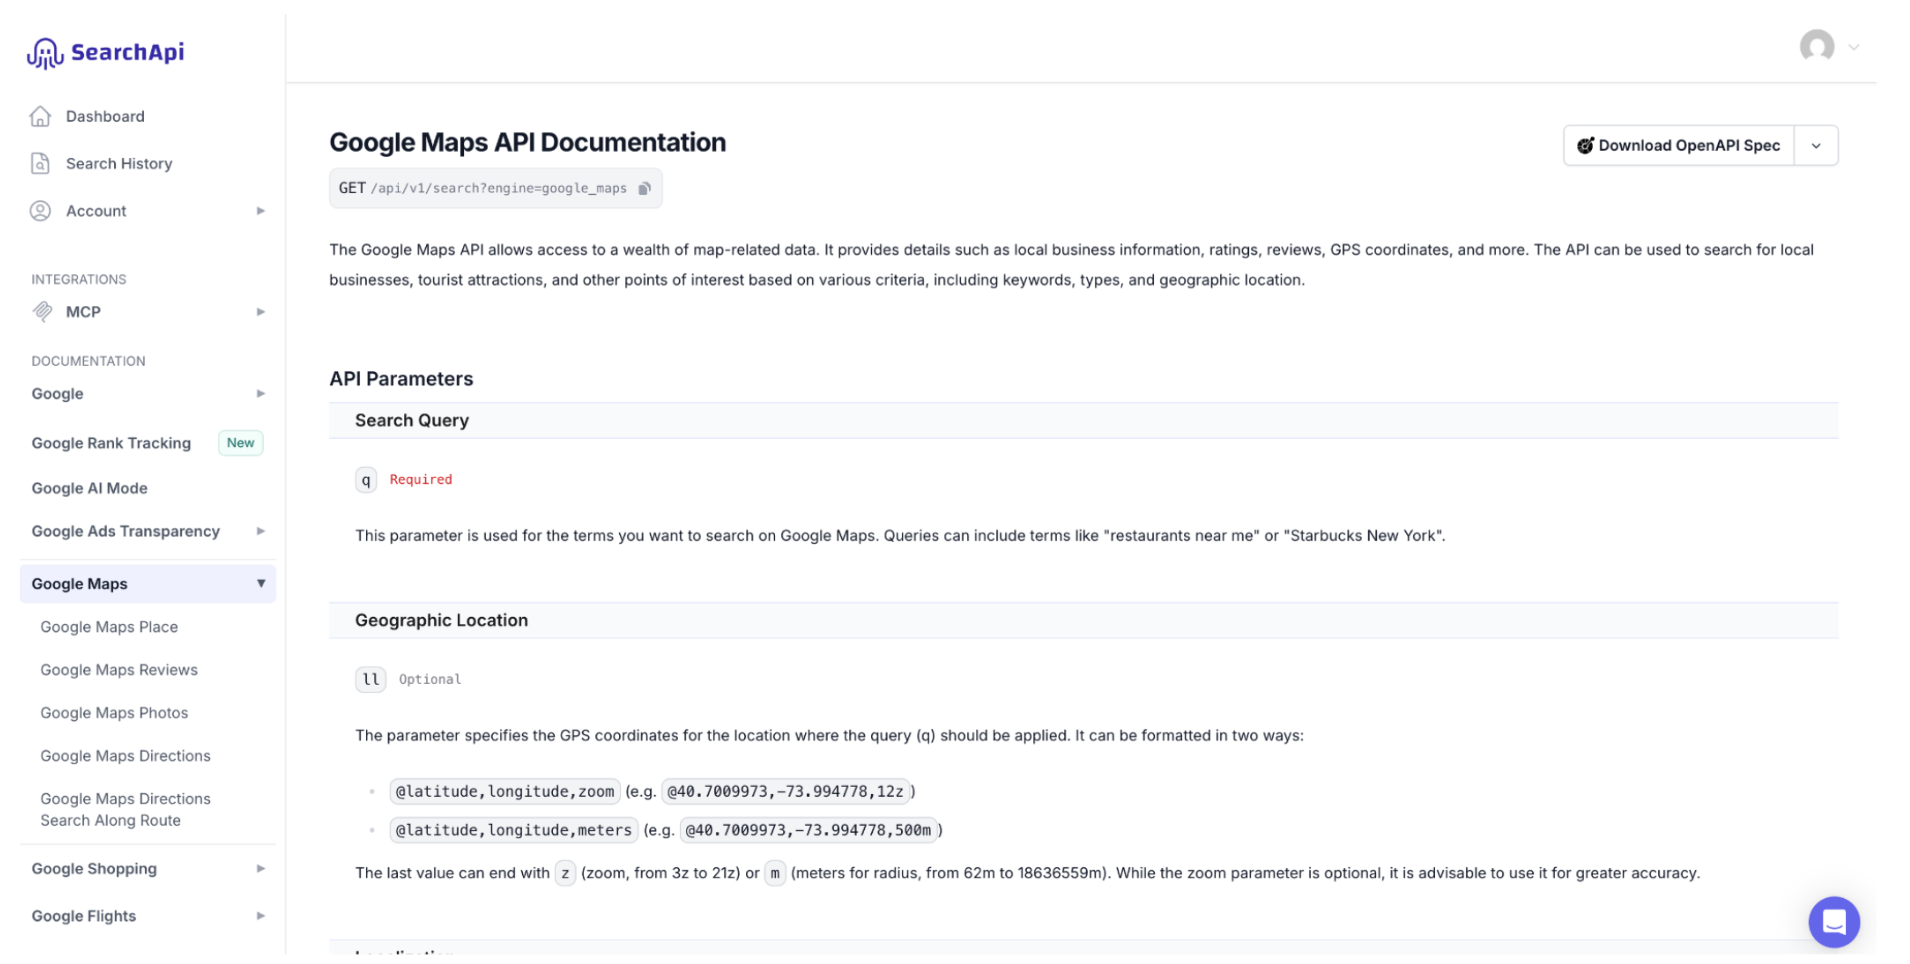
Task: Collapse the Google Maps section
Action: pyautogui.click(x=260, y=583)
